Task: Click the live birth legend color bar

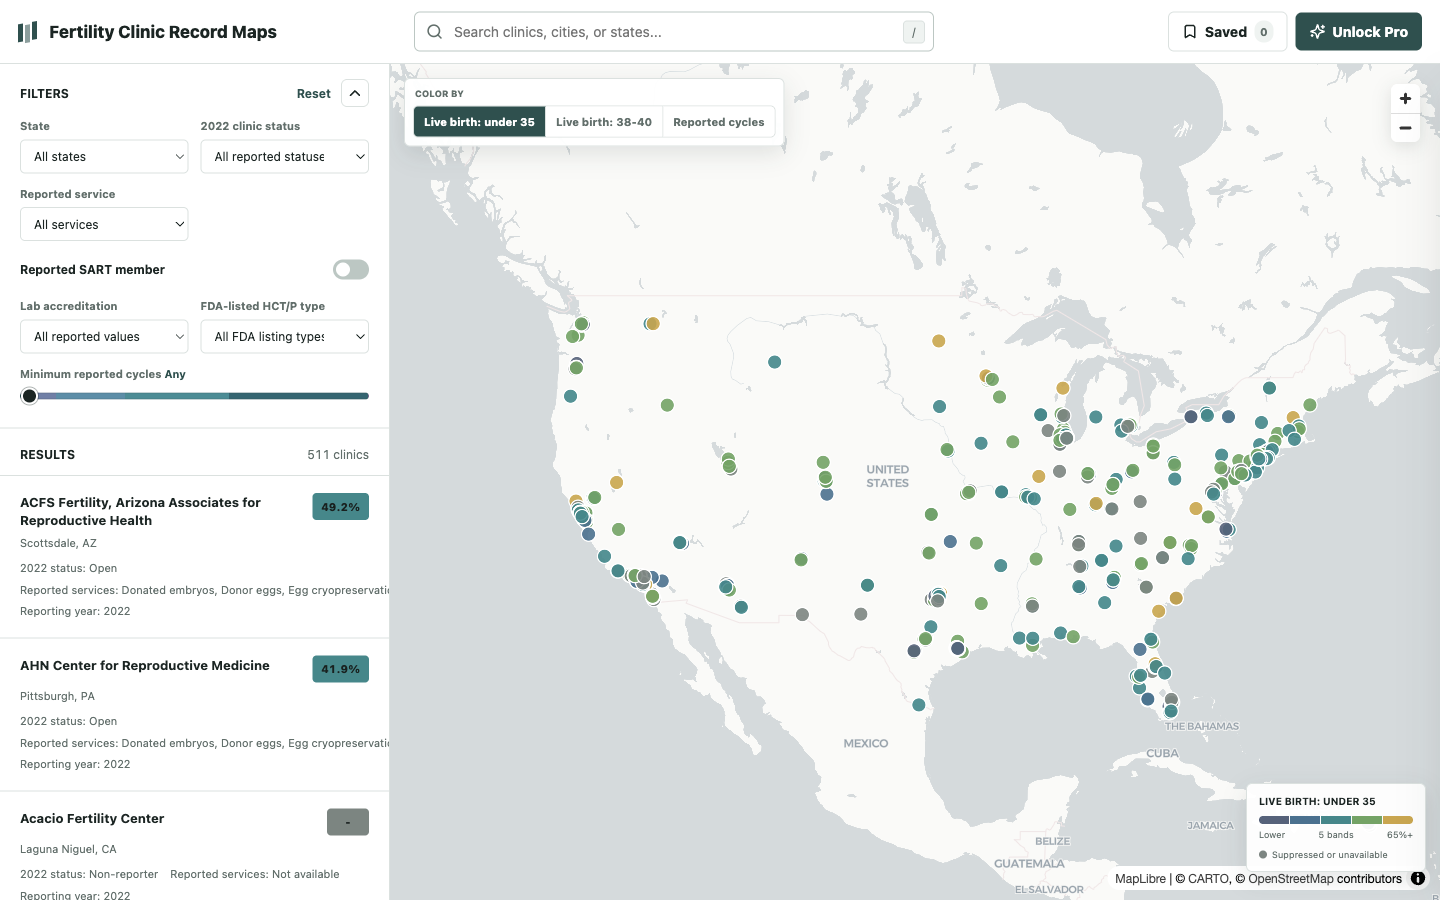Action: (x=1336, y=820)
